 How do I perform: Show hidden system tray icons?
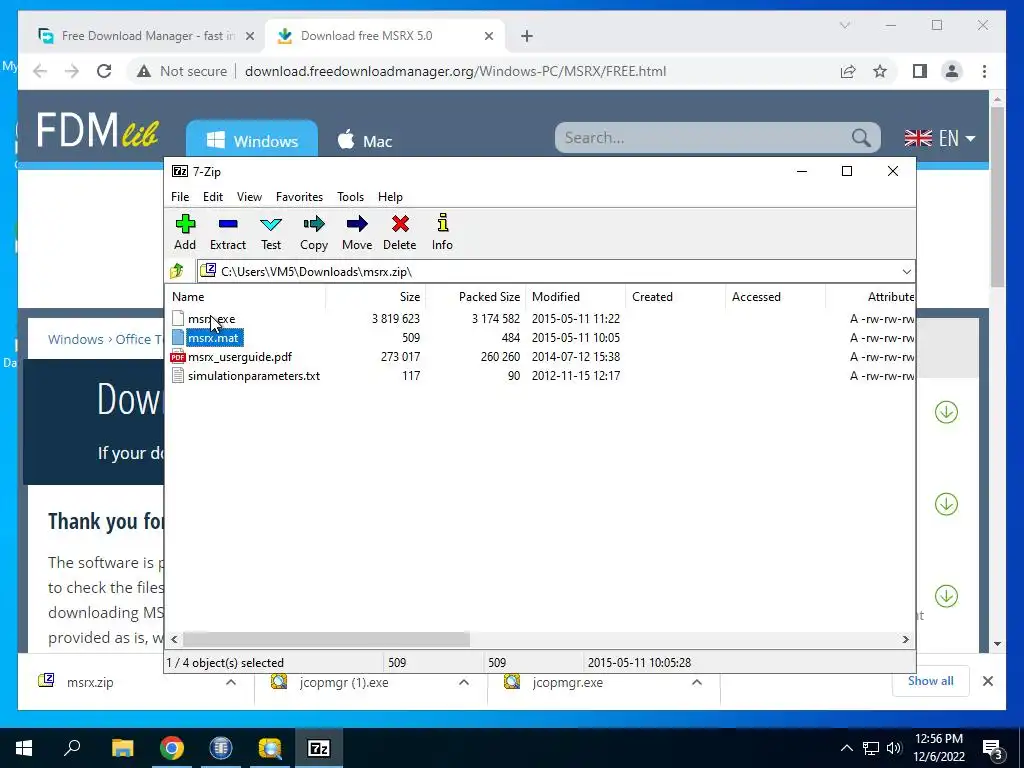click(x=846, y=748)
